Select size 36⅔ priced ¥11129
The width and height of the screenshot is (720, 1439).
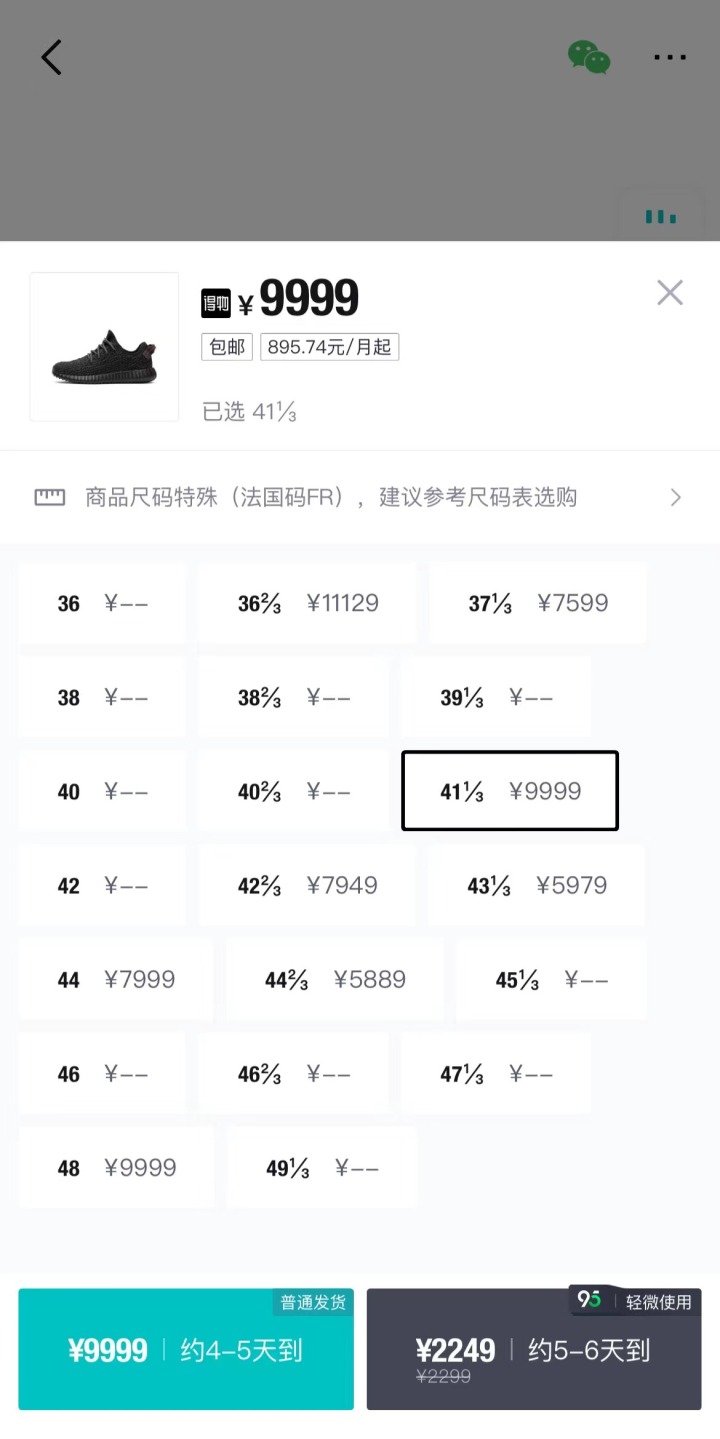click(x=305, y=603)
